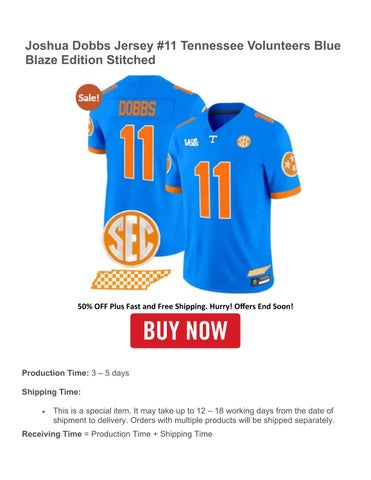Click the small SEC patch on jersey chest

point(244,142)
